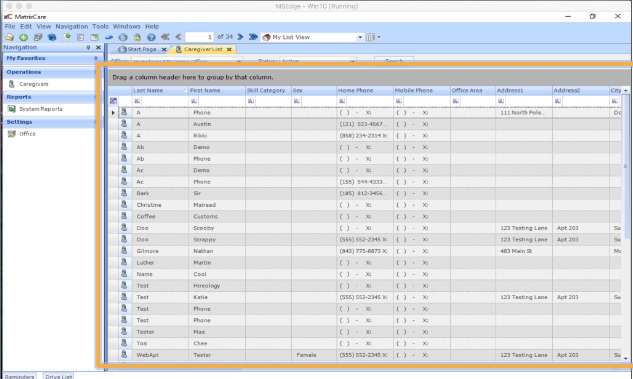
Task: Go to previous record arrow
Action: pyautogui.click(x=178, y=37)
